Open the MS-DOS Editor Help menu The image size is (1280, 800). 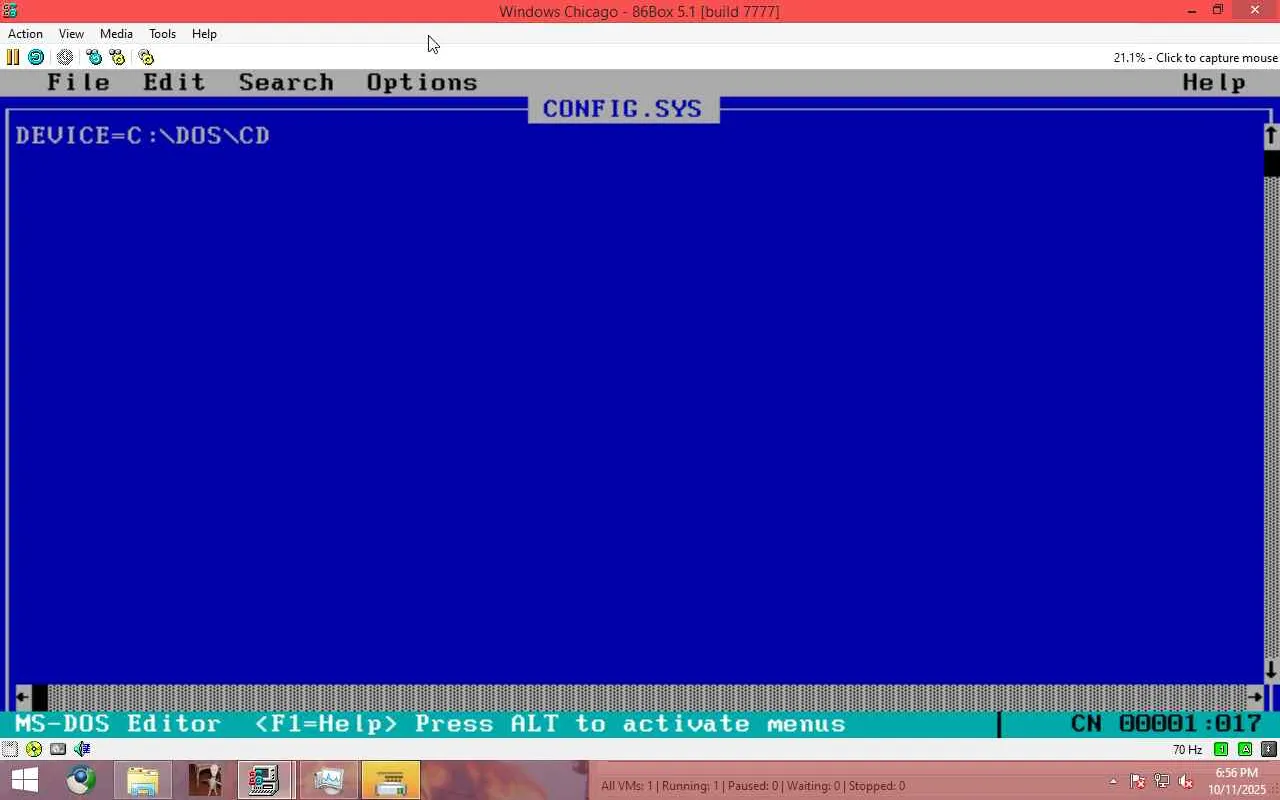[x=1214, y=83]
